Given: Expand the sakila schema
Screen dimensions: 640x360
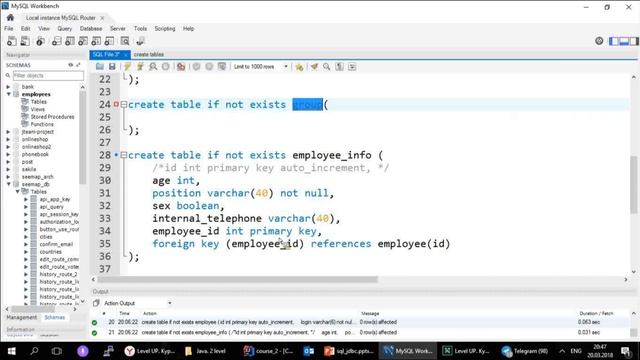Looking at the screenshot, I should pyautogui.click(x=8, y=169).
